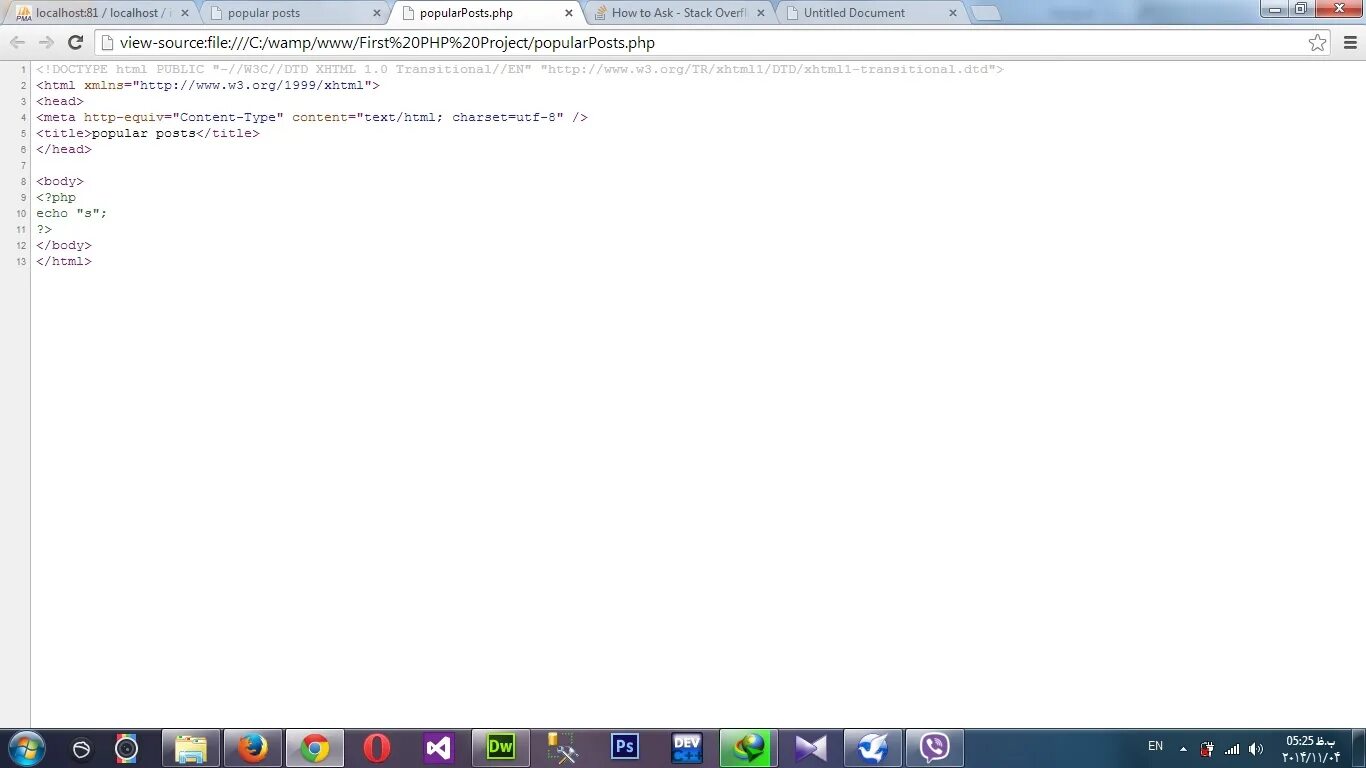Show hidden system tray icons
The height and width of the screenshot is (768, 1366).
[x=1183, y=748]
